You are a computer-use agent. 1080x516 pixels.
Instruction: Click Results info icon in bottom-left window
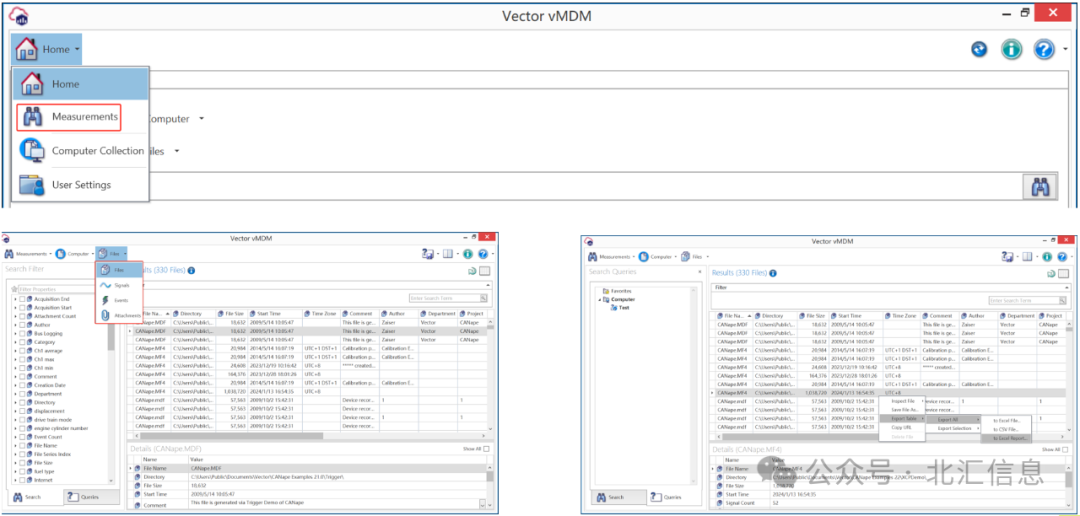pyautogui.click(x=191, y=271)
